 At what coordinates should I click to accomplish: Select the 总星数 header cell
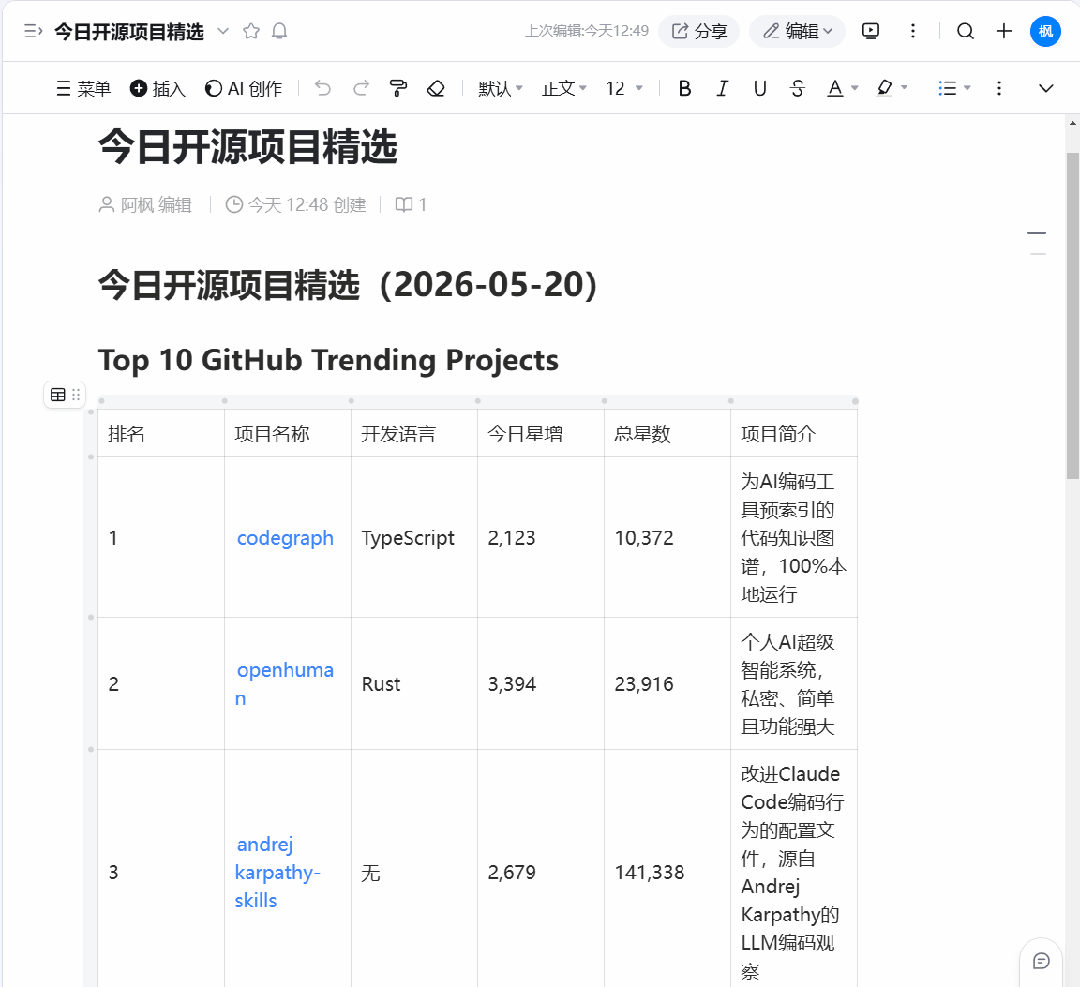pos(667,434)
